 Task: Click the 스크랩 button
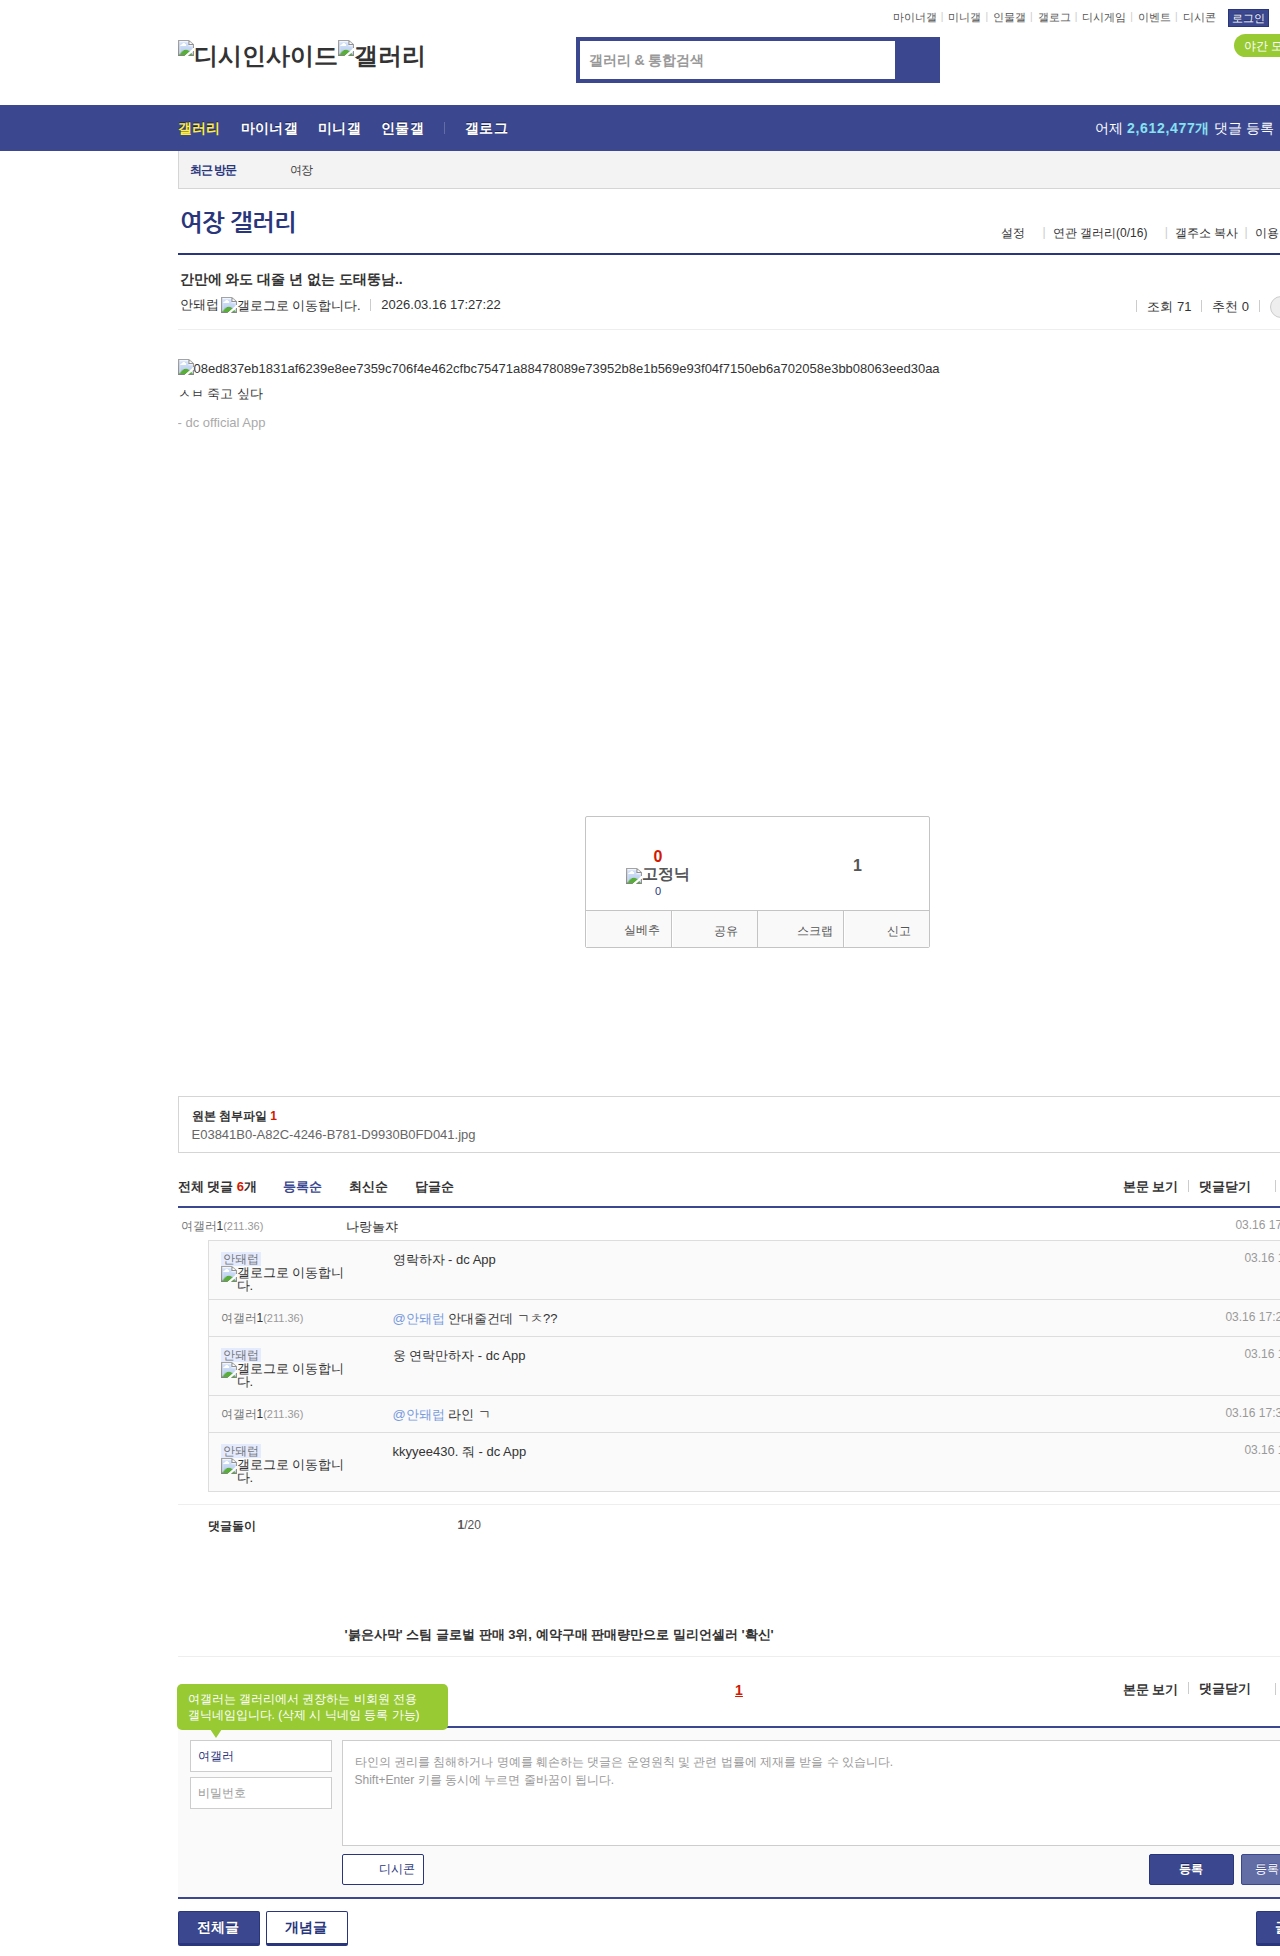(801, 929)
